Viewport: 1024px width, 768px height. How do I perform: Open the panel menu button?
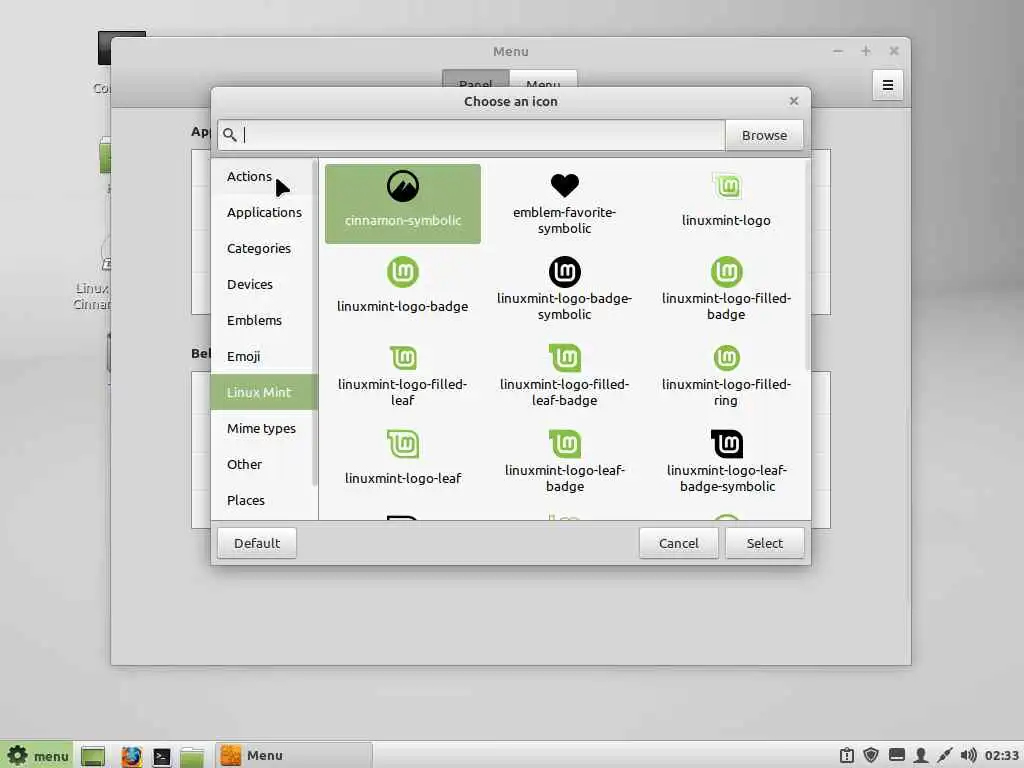point(37,756)
